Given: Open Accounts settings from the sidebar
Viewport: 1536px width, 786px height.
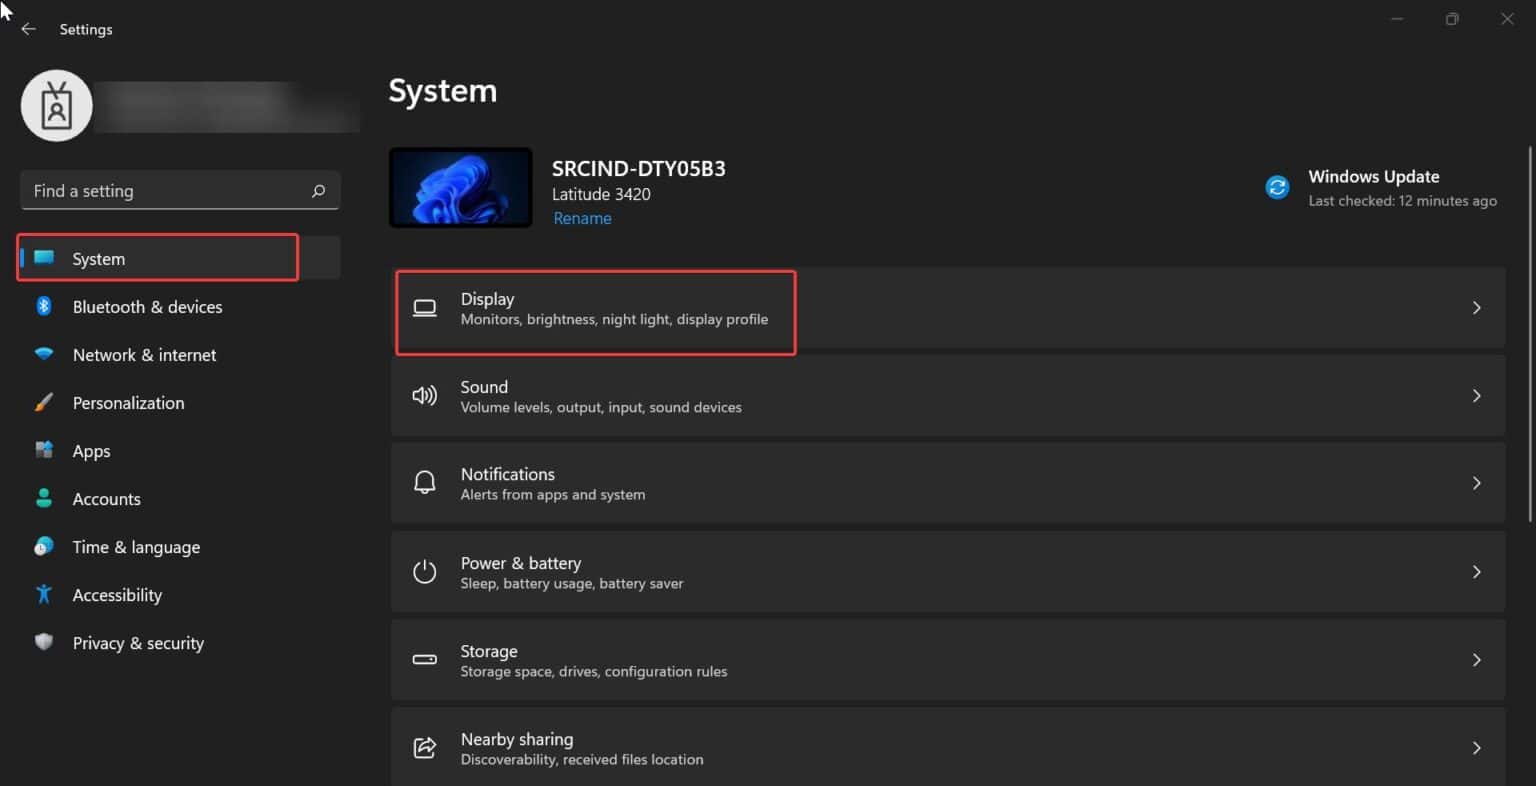Looking at the screenshot, I should click(x=106, y=498).
